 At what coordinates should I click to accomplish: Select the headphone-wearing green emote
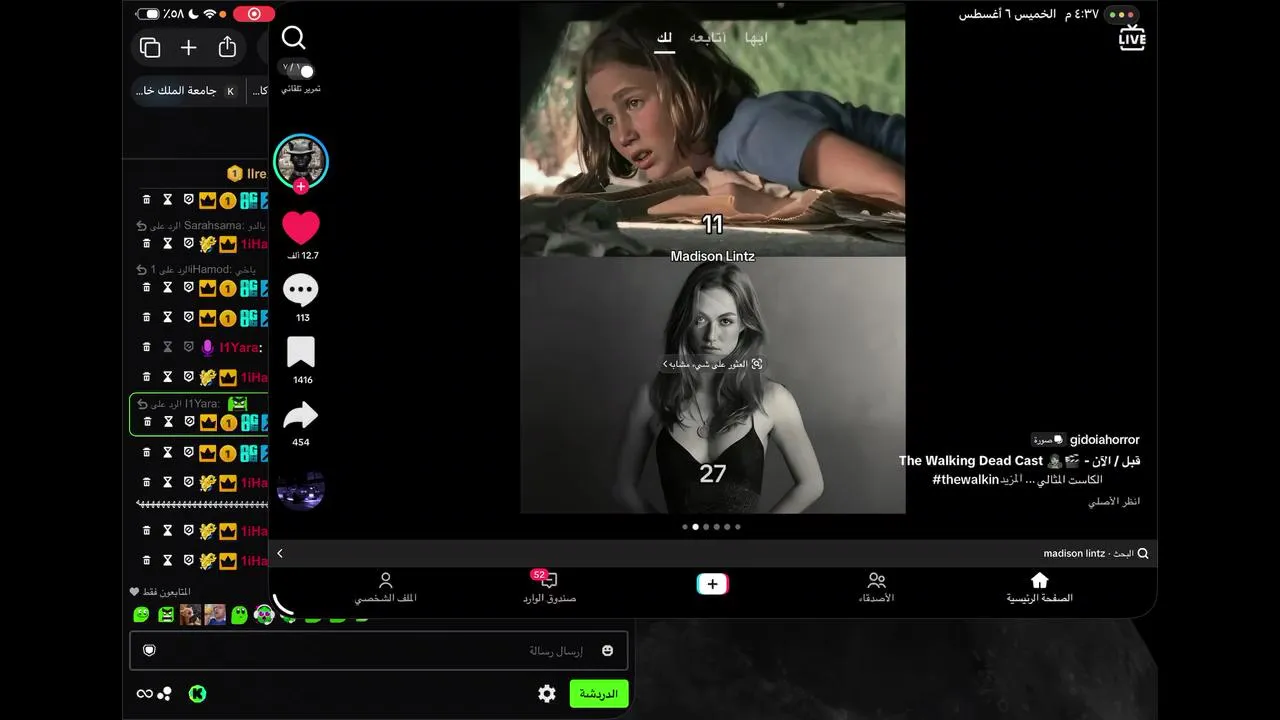coord(263,614)
